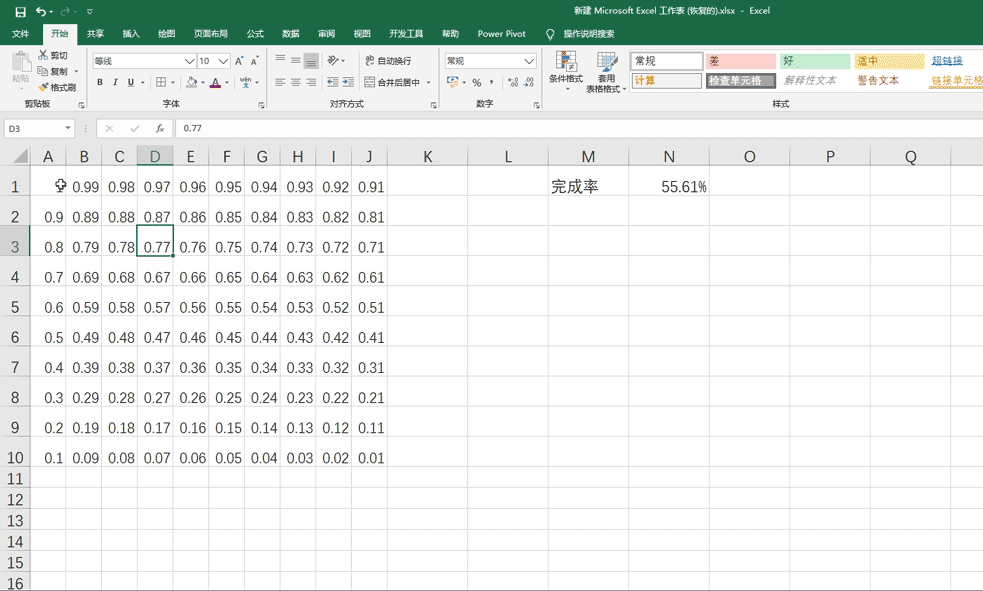Open the Font (字体) group dialog launcher
Image resolution: width=983 pixels, height=591 pixels.
[261, 105]
